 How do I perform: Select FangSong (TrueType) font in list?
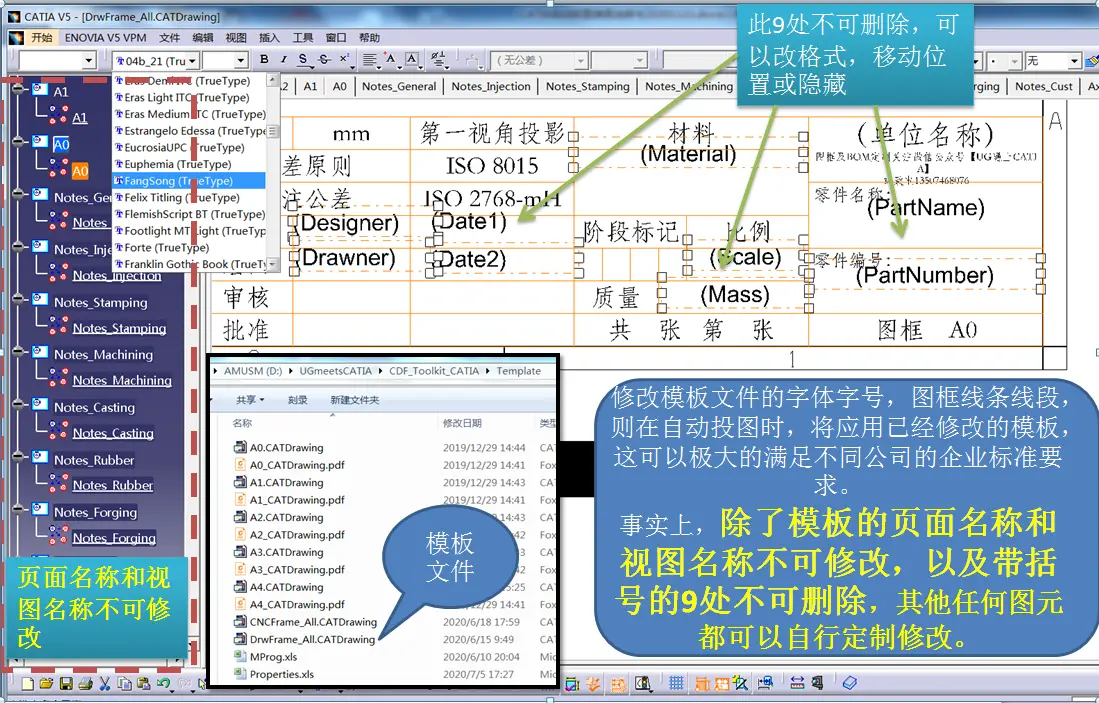(189, 181)
